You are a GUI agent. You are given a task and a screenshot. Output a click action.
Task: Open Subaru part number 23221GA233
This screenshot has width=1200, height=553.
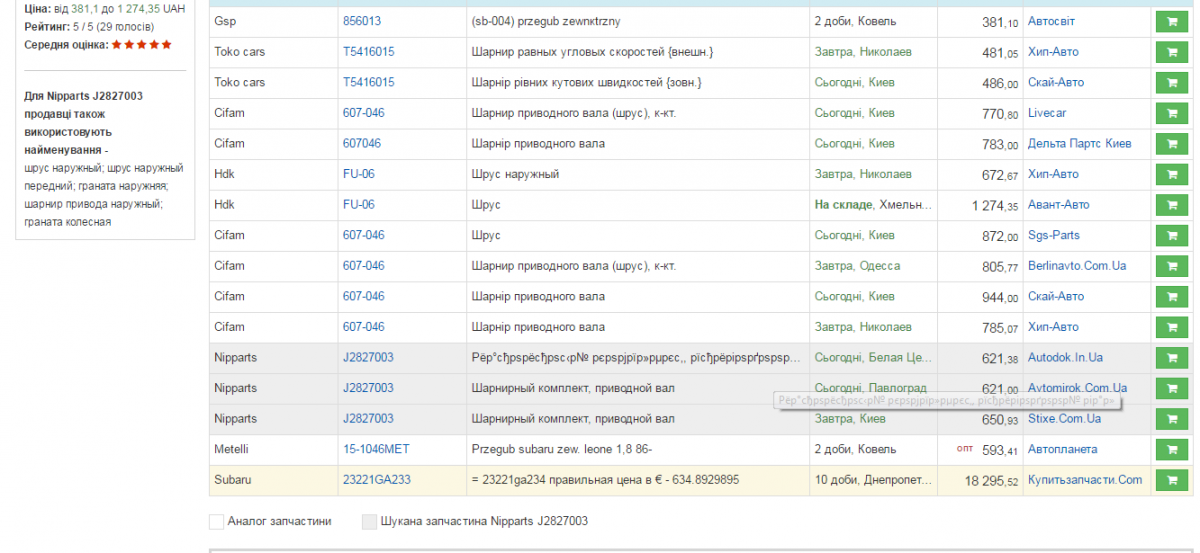376,480
